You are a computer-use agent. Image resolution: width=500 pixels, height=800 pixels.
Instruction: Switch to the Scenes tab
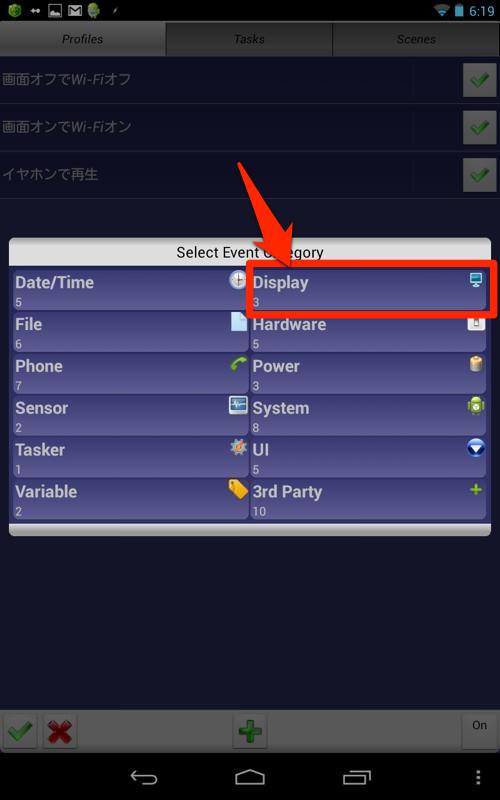(x=416, y=39)
